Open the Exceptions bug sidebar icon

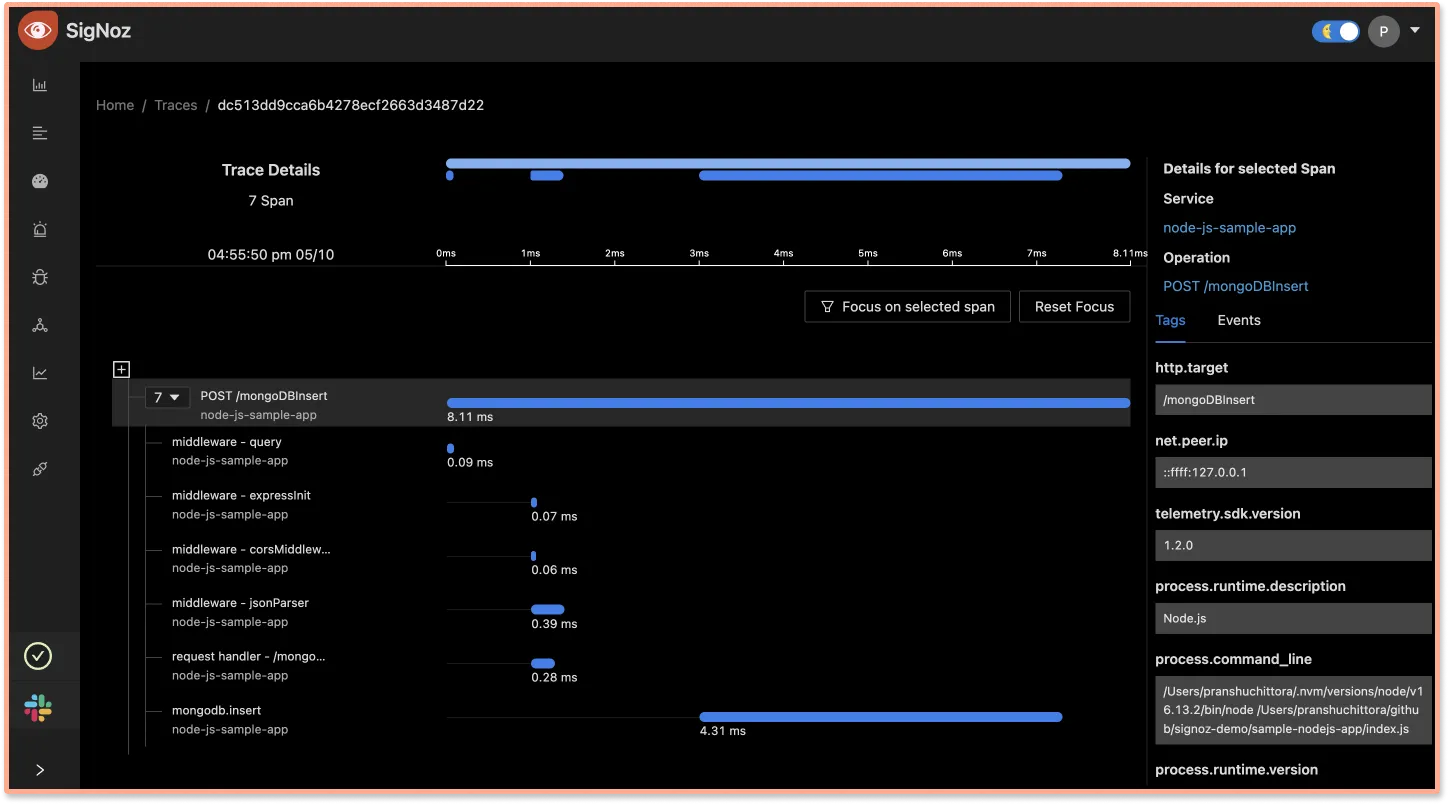click(40, 277)
